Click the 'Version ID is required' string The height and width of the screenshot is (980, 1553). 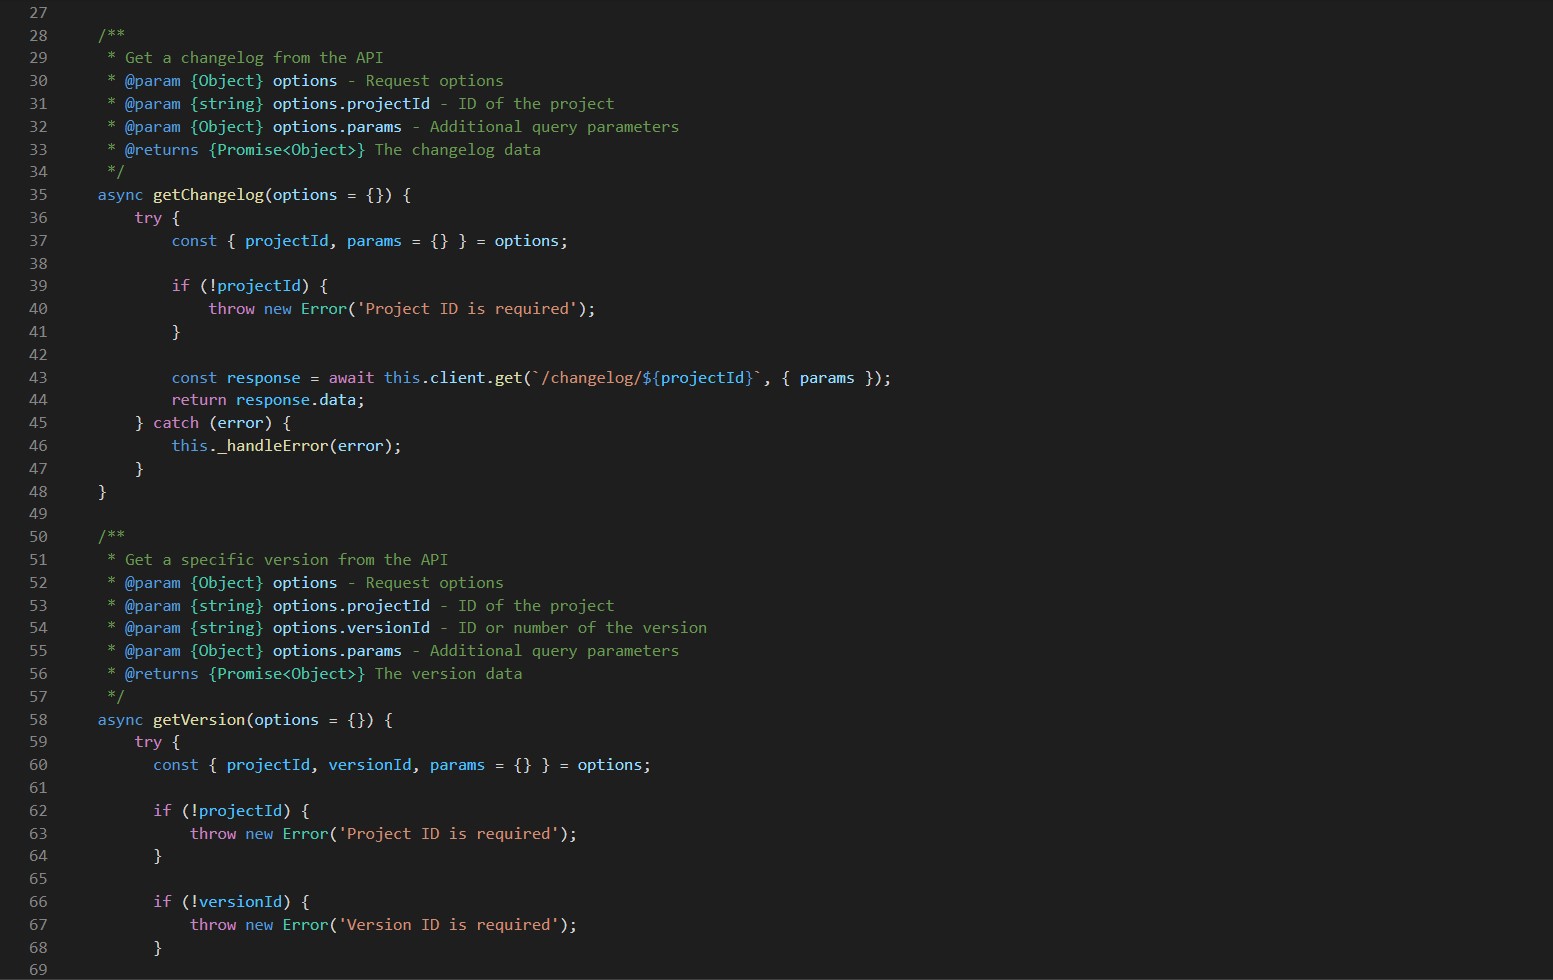pyautogui.click(x=448, y=925)
